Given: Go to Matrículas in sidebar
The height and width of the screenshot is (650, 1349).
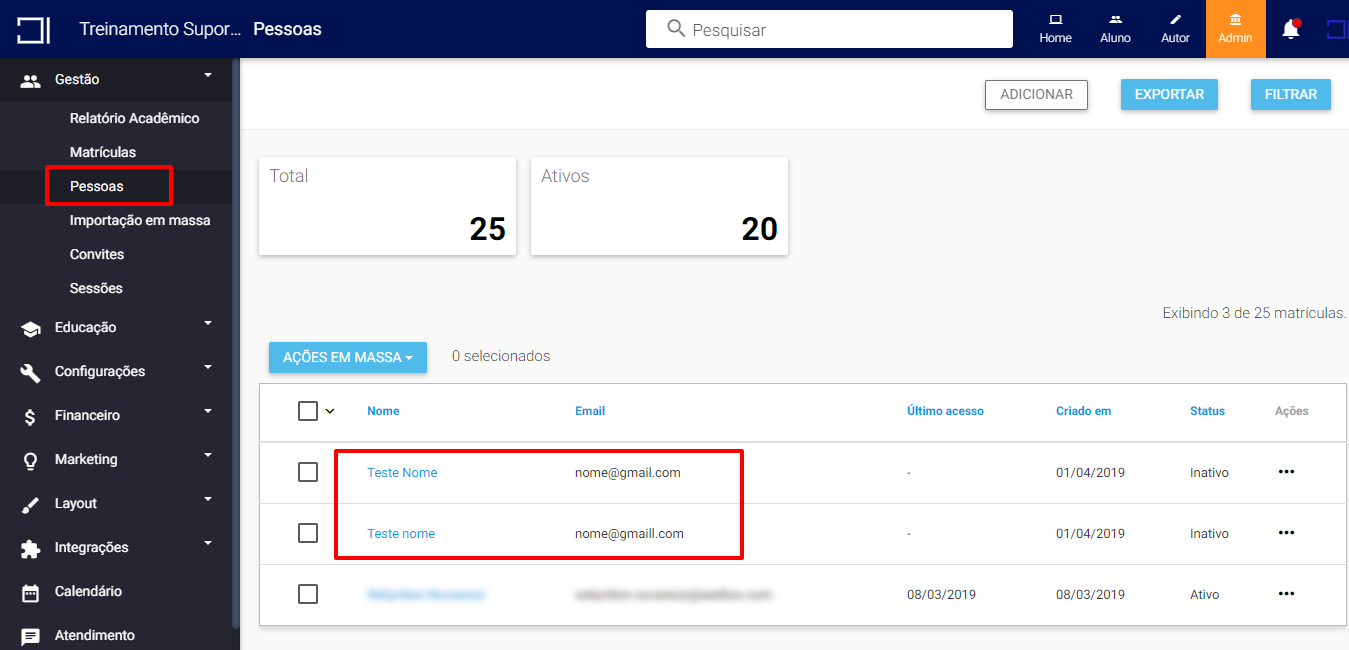Looking at the screenshot, I should 103,152.
